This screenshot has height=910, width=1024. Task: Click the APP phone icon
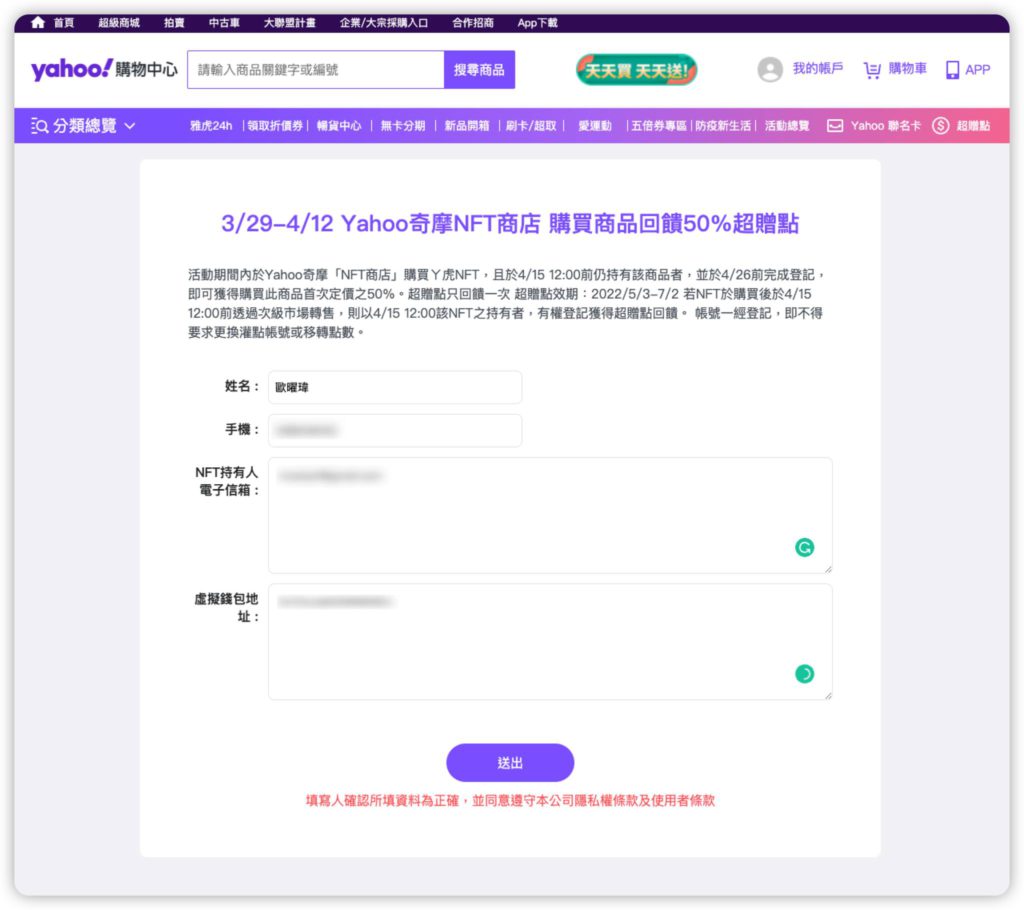(x=952, y=69)
